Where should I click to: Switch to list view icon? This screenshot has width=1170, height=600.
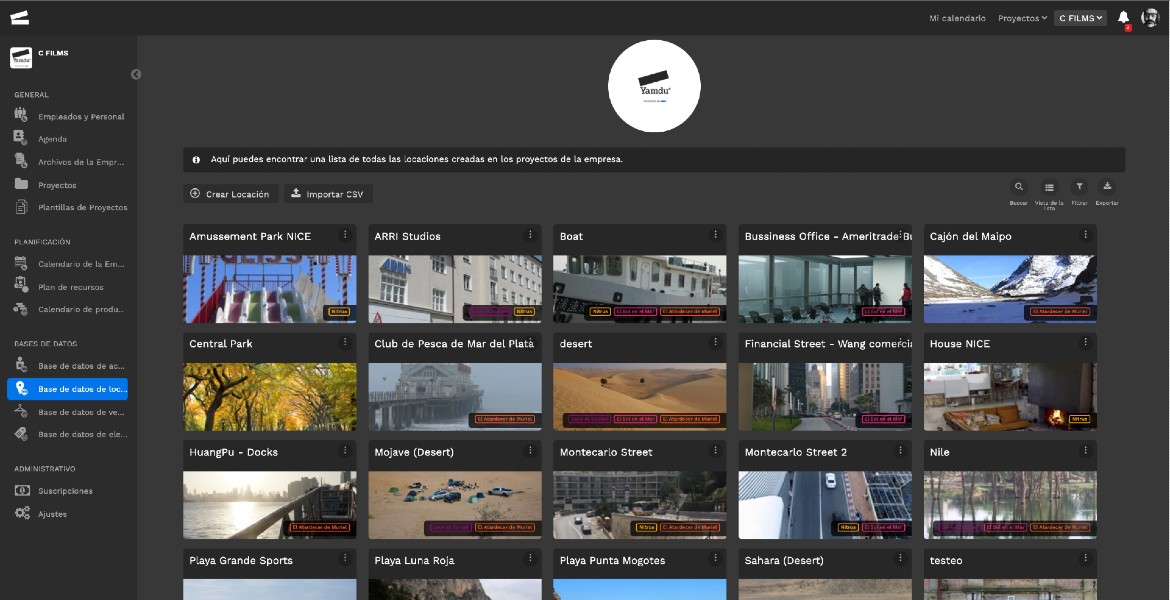1049,187
